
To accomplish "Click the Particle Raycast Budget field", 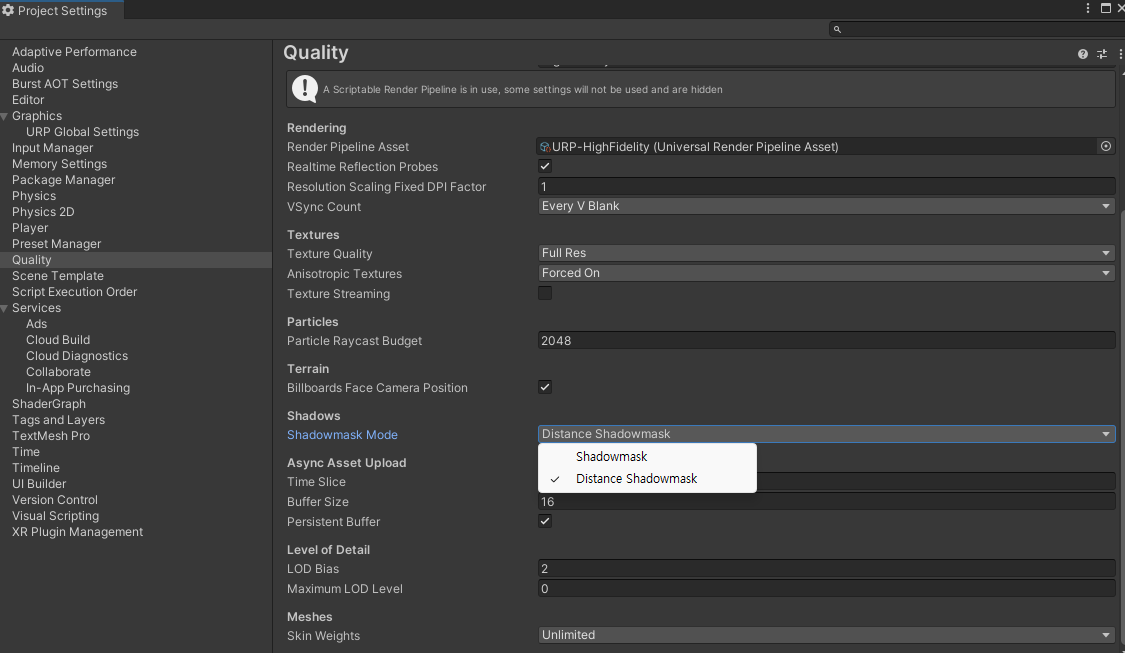I will pos(827,341).
